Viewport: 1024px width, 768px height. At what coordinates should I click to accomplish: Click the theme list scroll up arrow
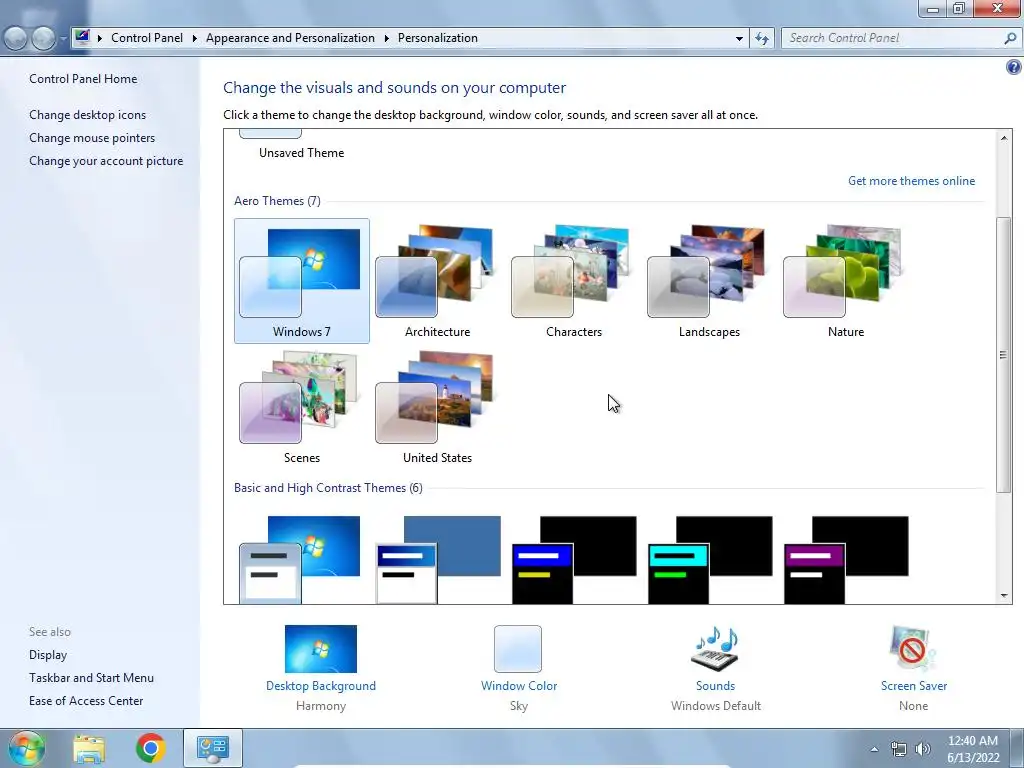click(1004, 138)
